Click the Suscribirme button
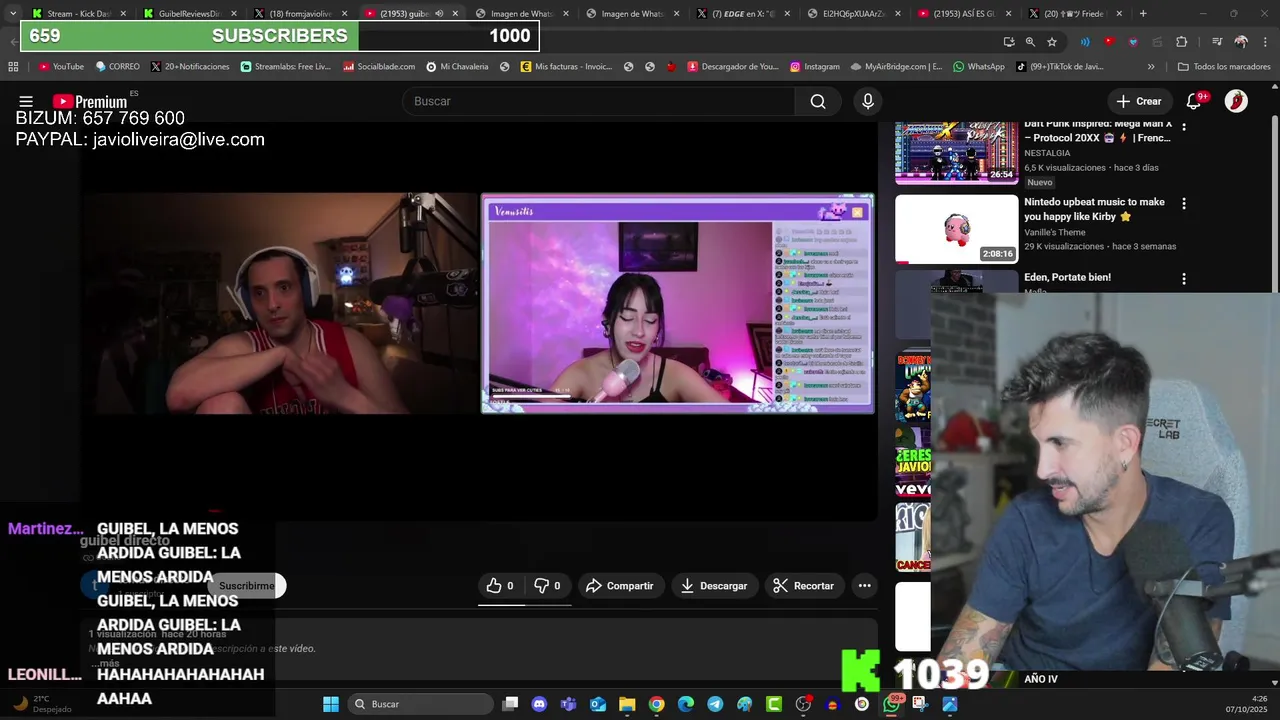The image size is (1280, 720). pyautogui.click(x=246, y=586)
